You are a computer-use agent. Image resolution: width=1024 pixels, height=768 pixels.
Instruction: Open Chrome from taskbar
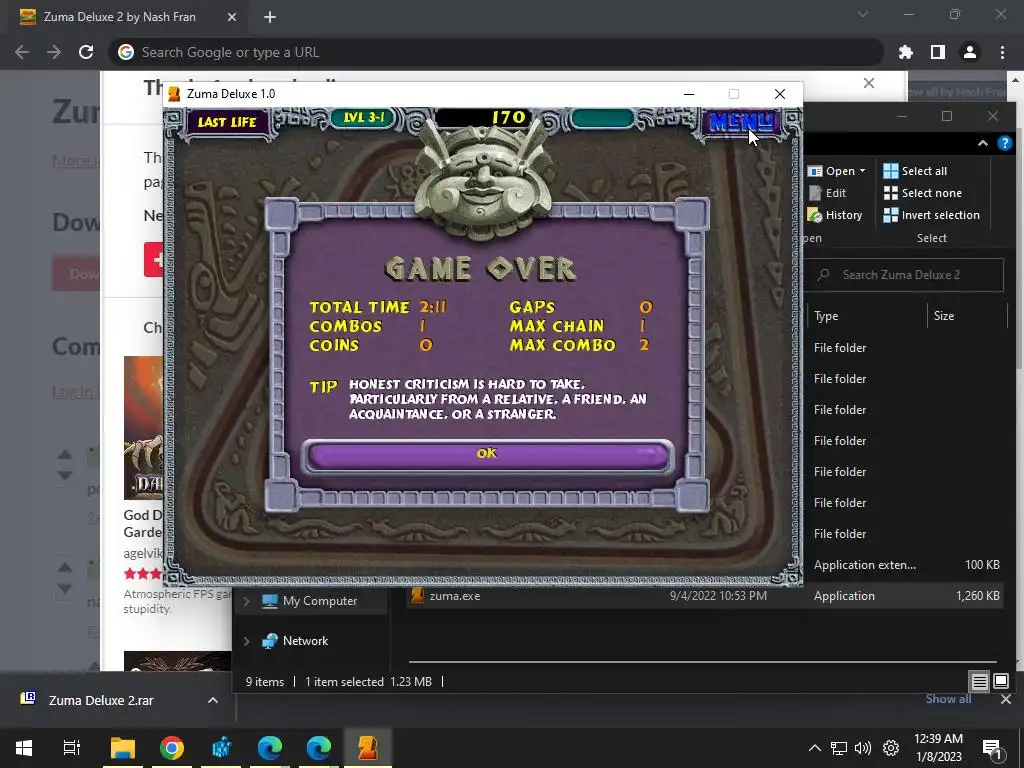(x=172, y=748)
